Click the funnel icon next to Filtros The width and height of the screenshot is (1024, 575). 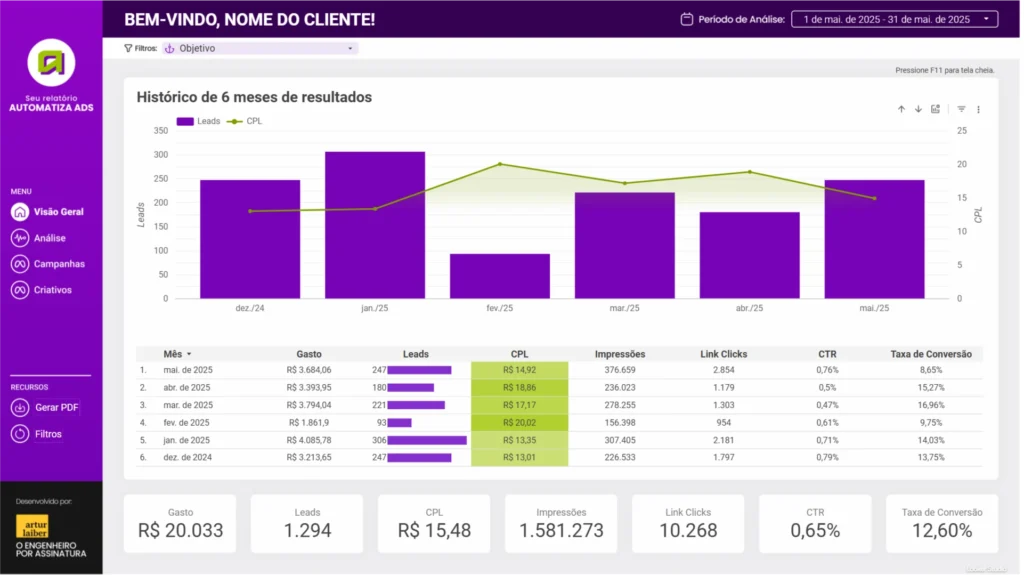[128, 48]
